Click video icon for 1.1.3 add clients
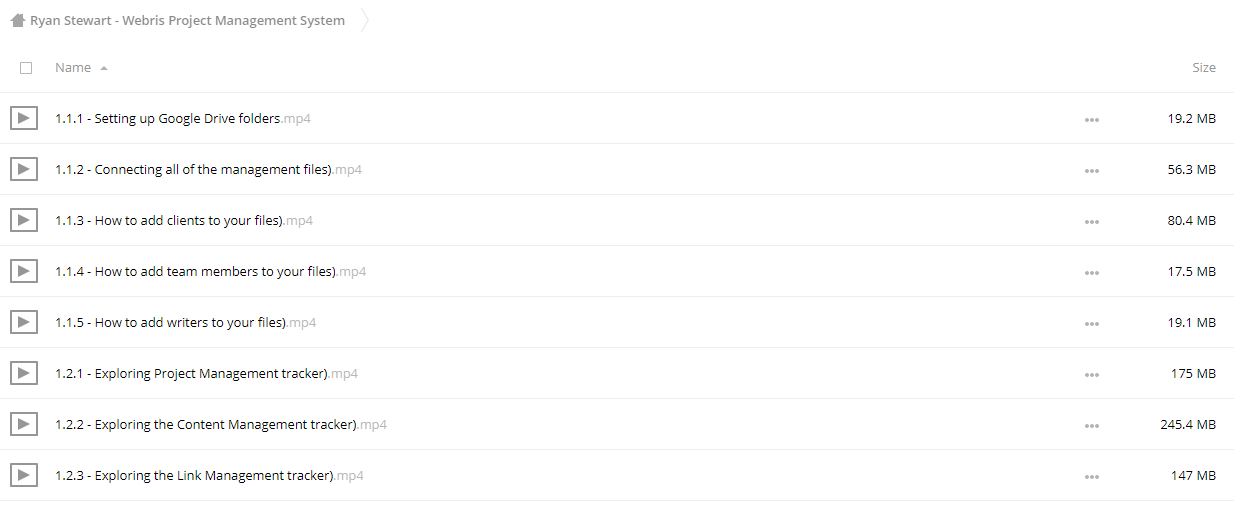Viewport: 1234px width, 511px height. (24, 220)
